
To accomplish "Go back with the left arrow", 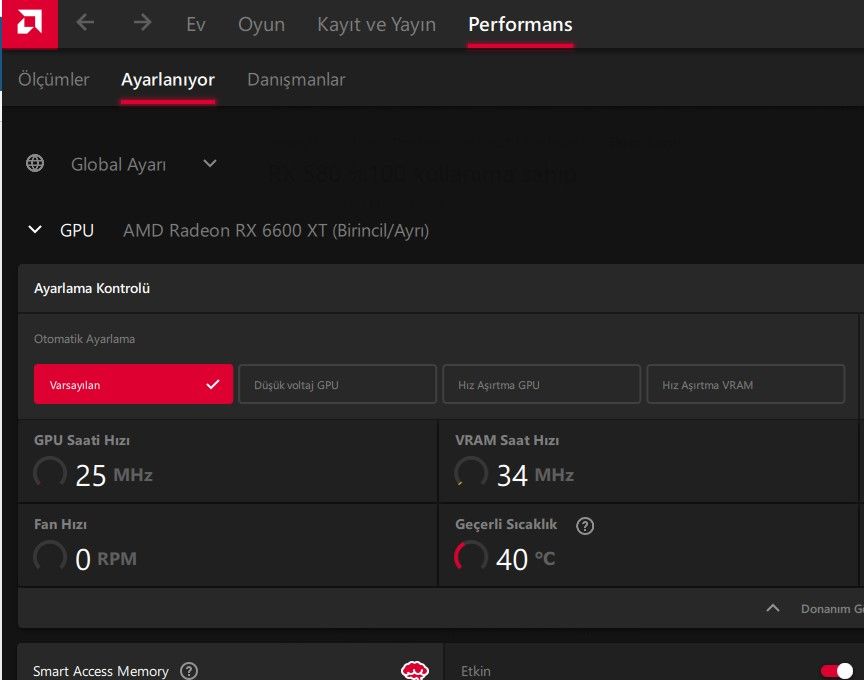I will (x=85, y=23).
